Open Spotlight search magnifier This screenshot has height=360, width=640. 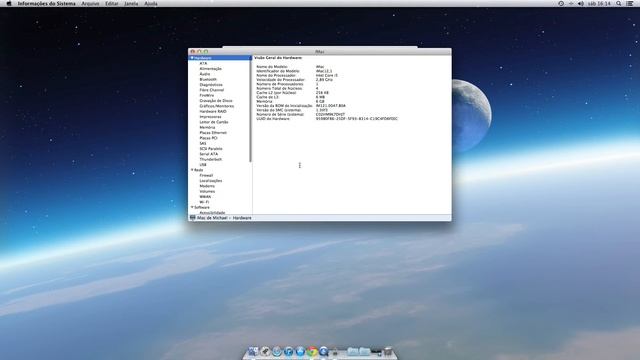coord(619,3)
